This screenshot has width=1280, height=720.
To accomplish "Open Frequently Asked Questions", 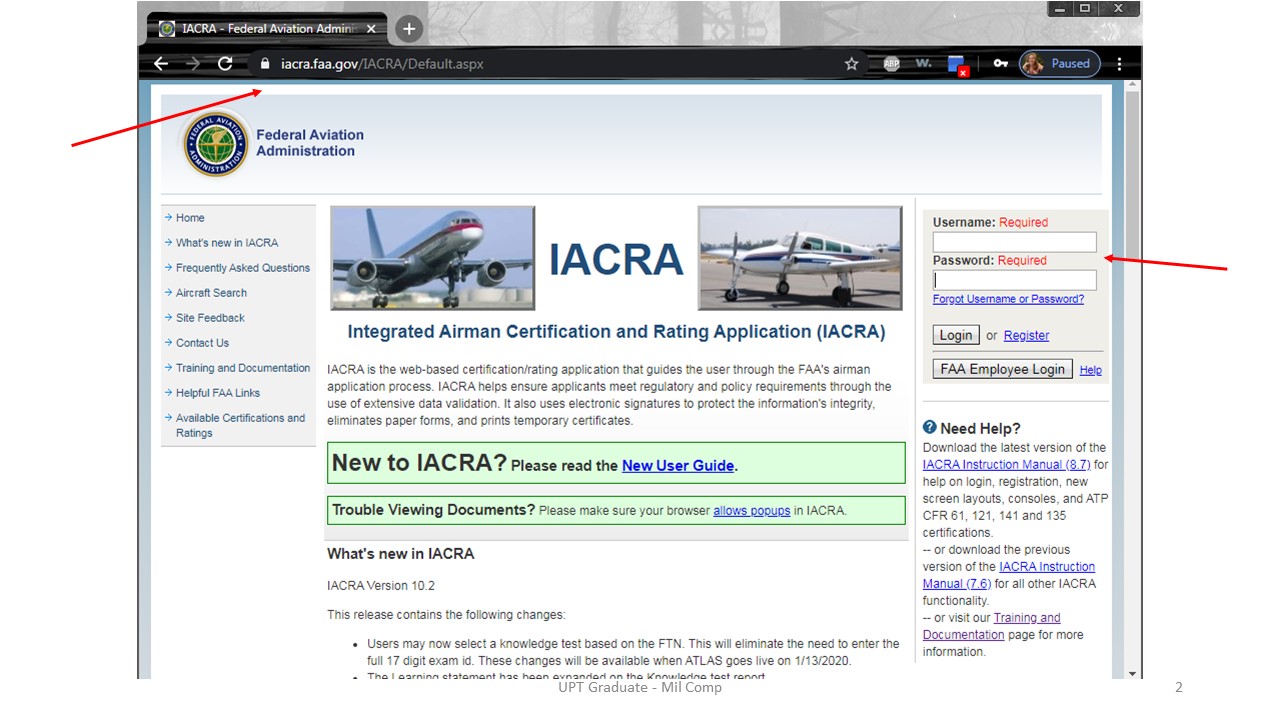I will pyautogui.click(x=243, y=268).
